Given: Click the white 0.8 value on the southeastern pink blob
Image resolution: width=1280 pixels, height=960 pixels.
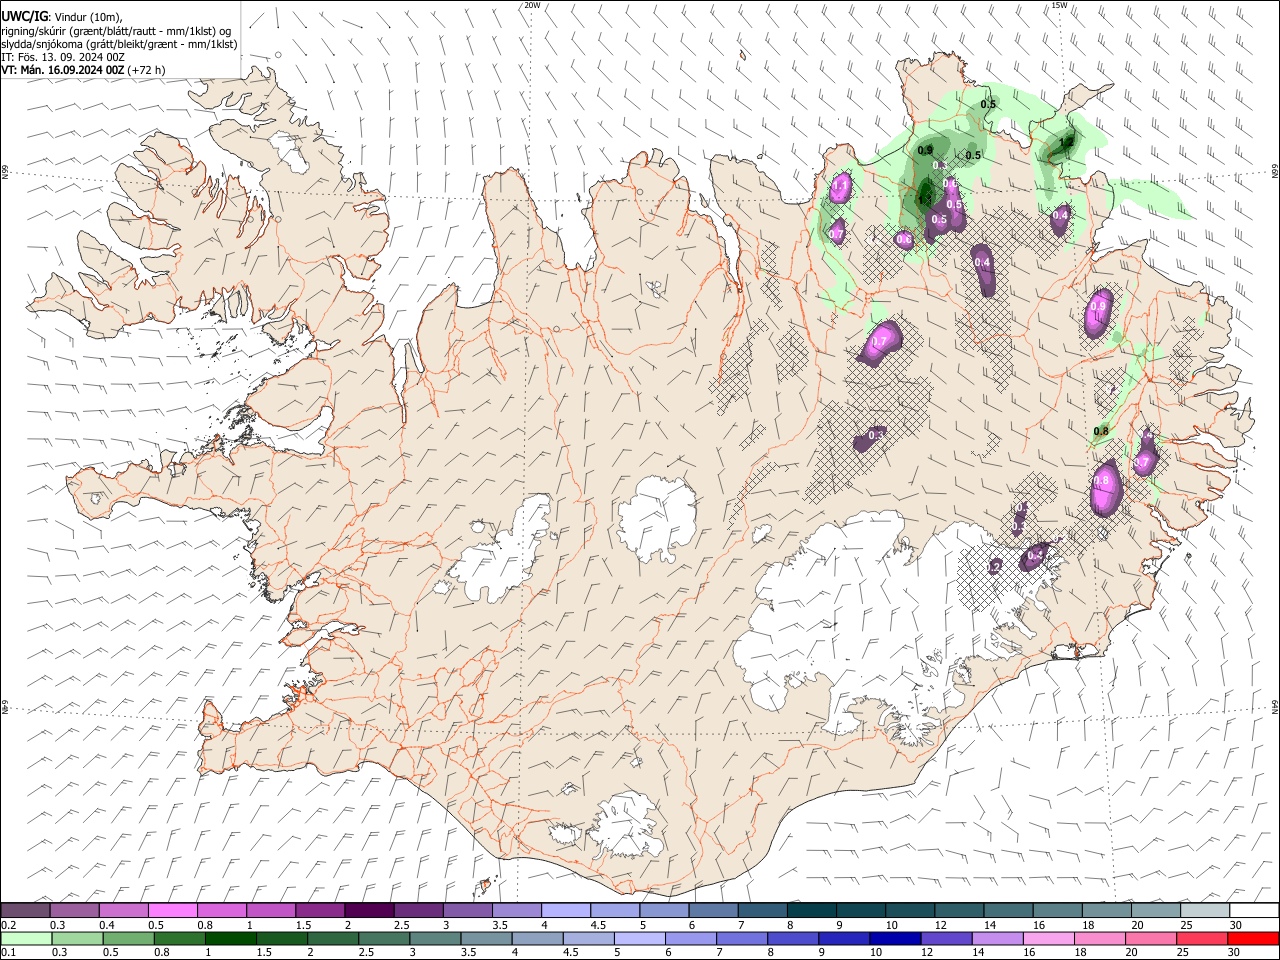Looking at the screenshot, I should [1102, 481].
